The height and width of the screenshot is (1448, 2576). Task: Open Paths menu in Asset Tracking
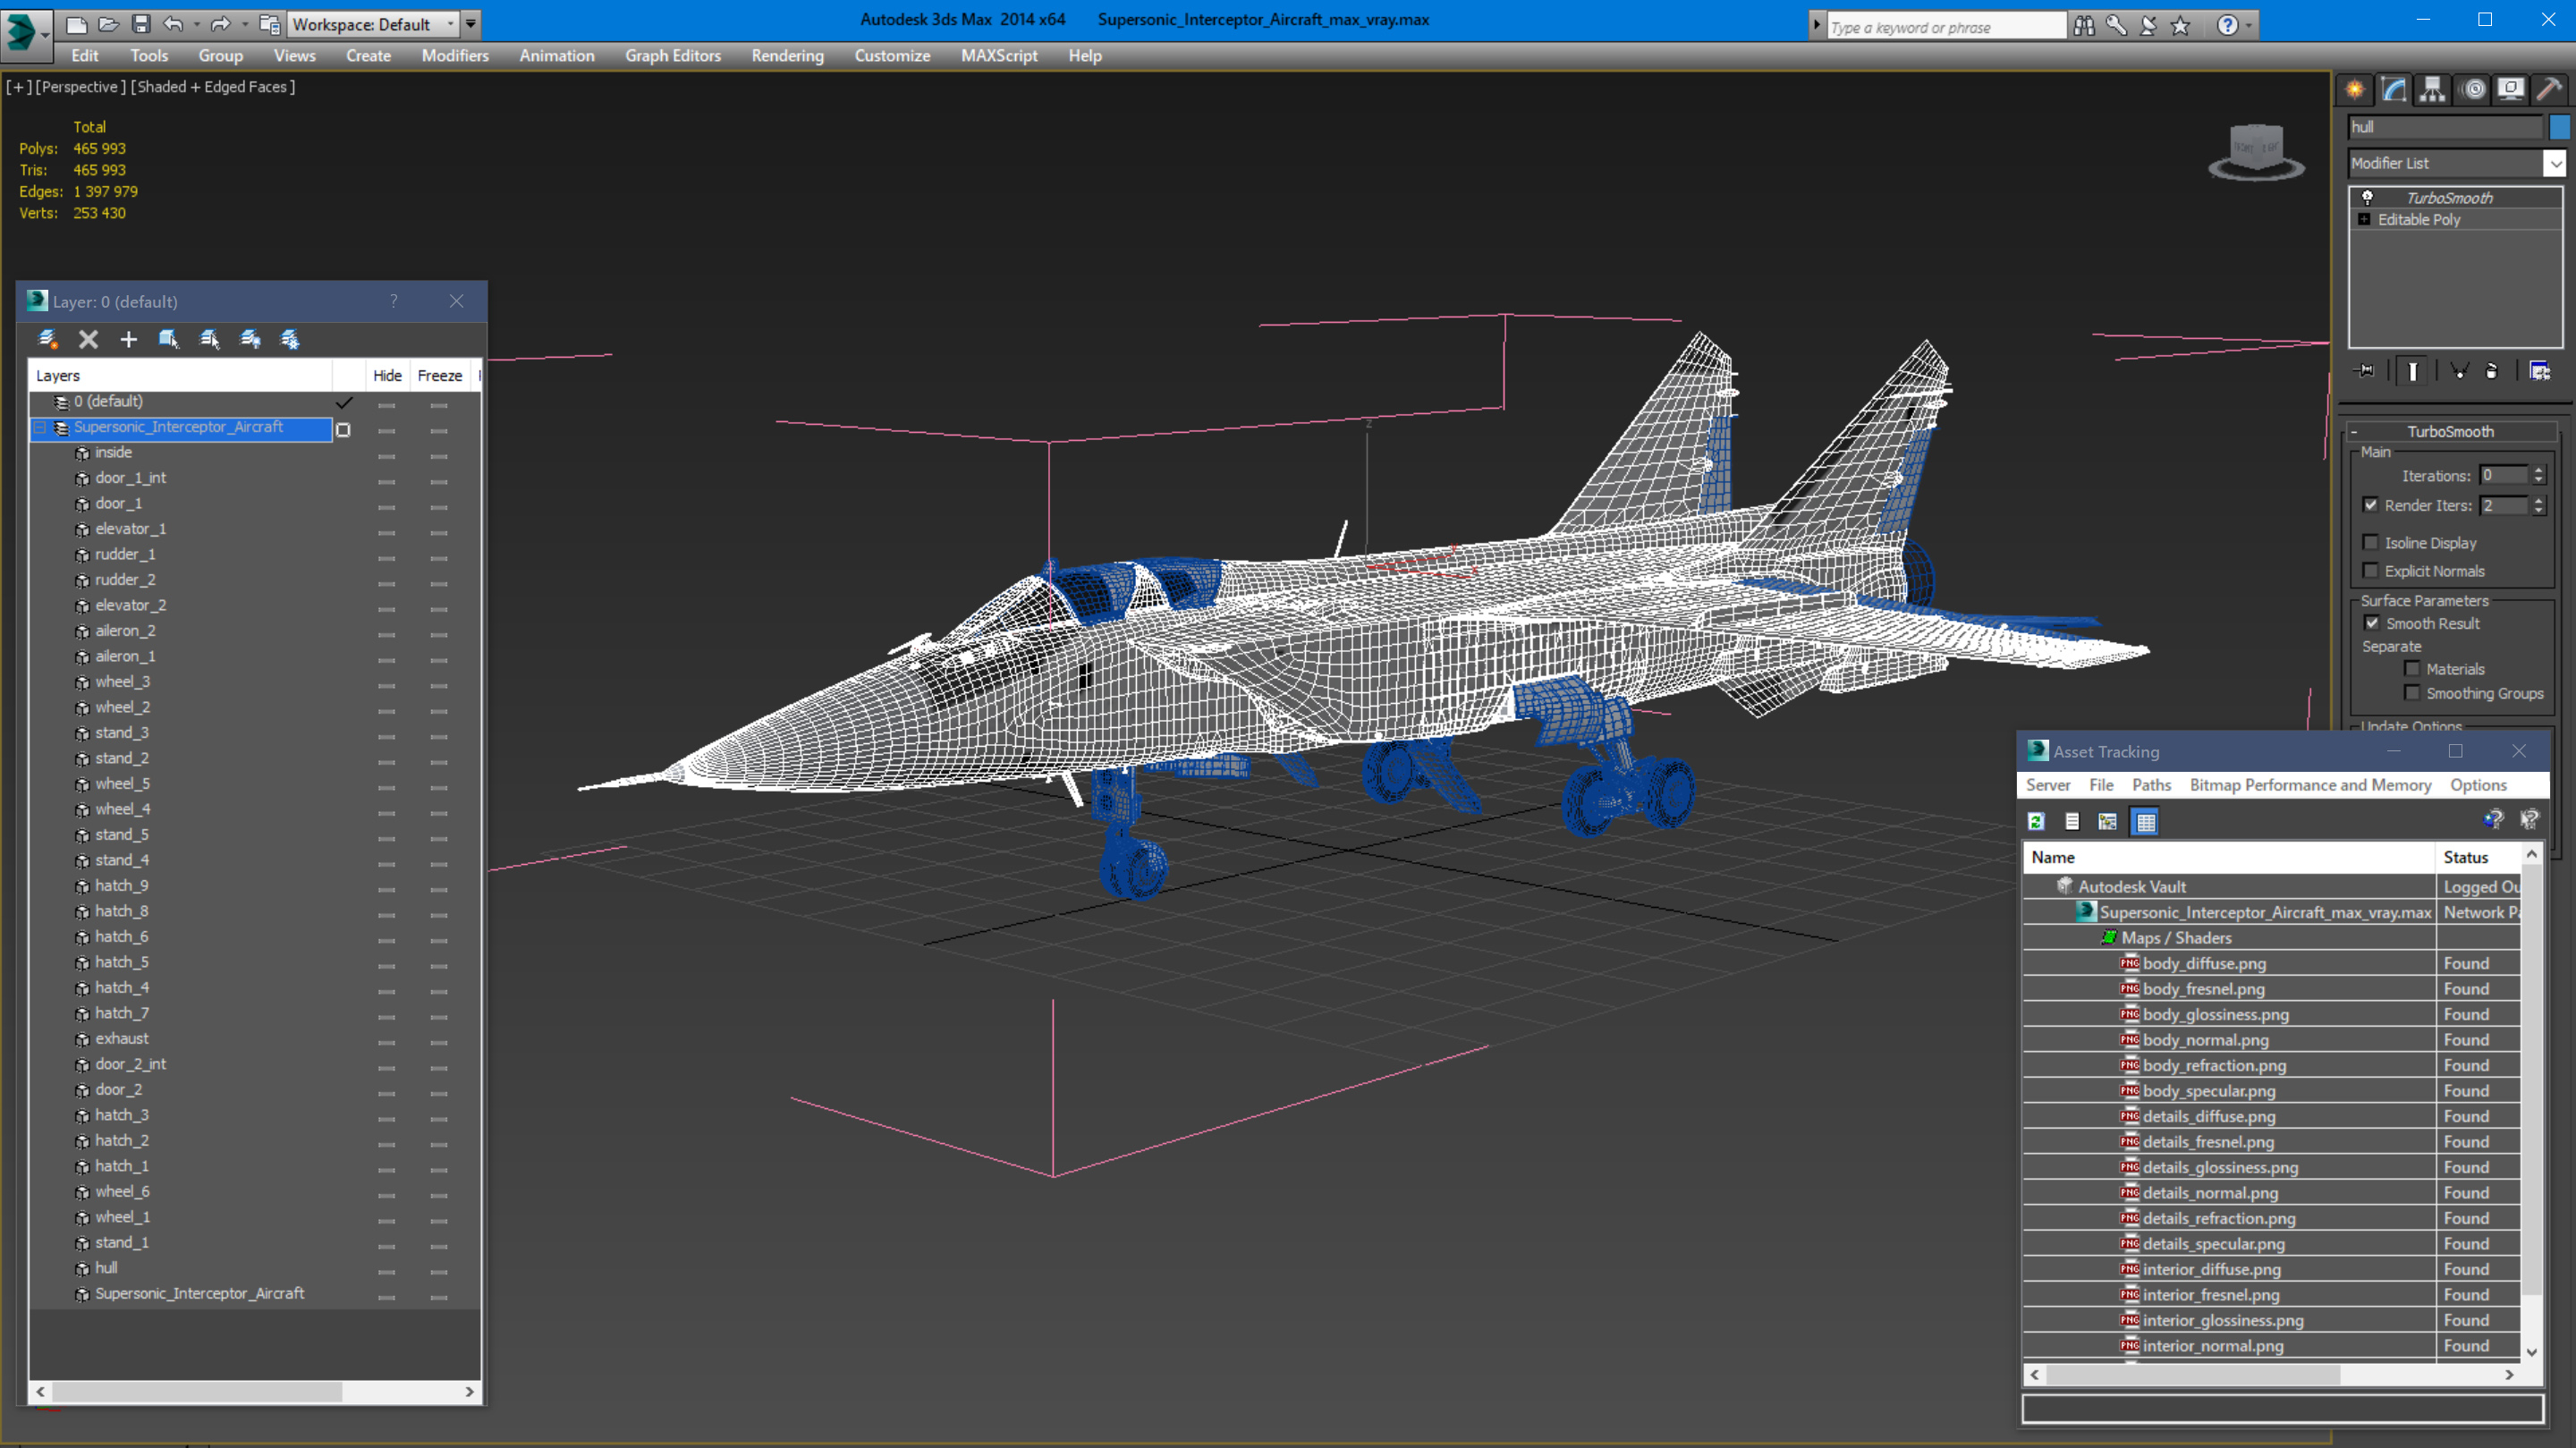pos(2151,785)
